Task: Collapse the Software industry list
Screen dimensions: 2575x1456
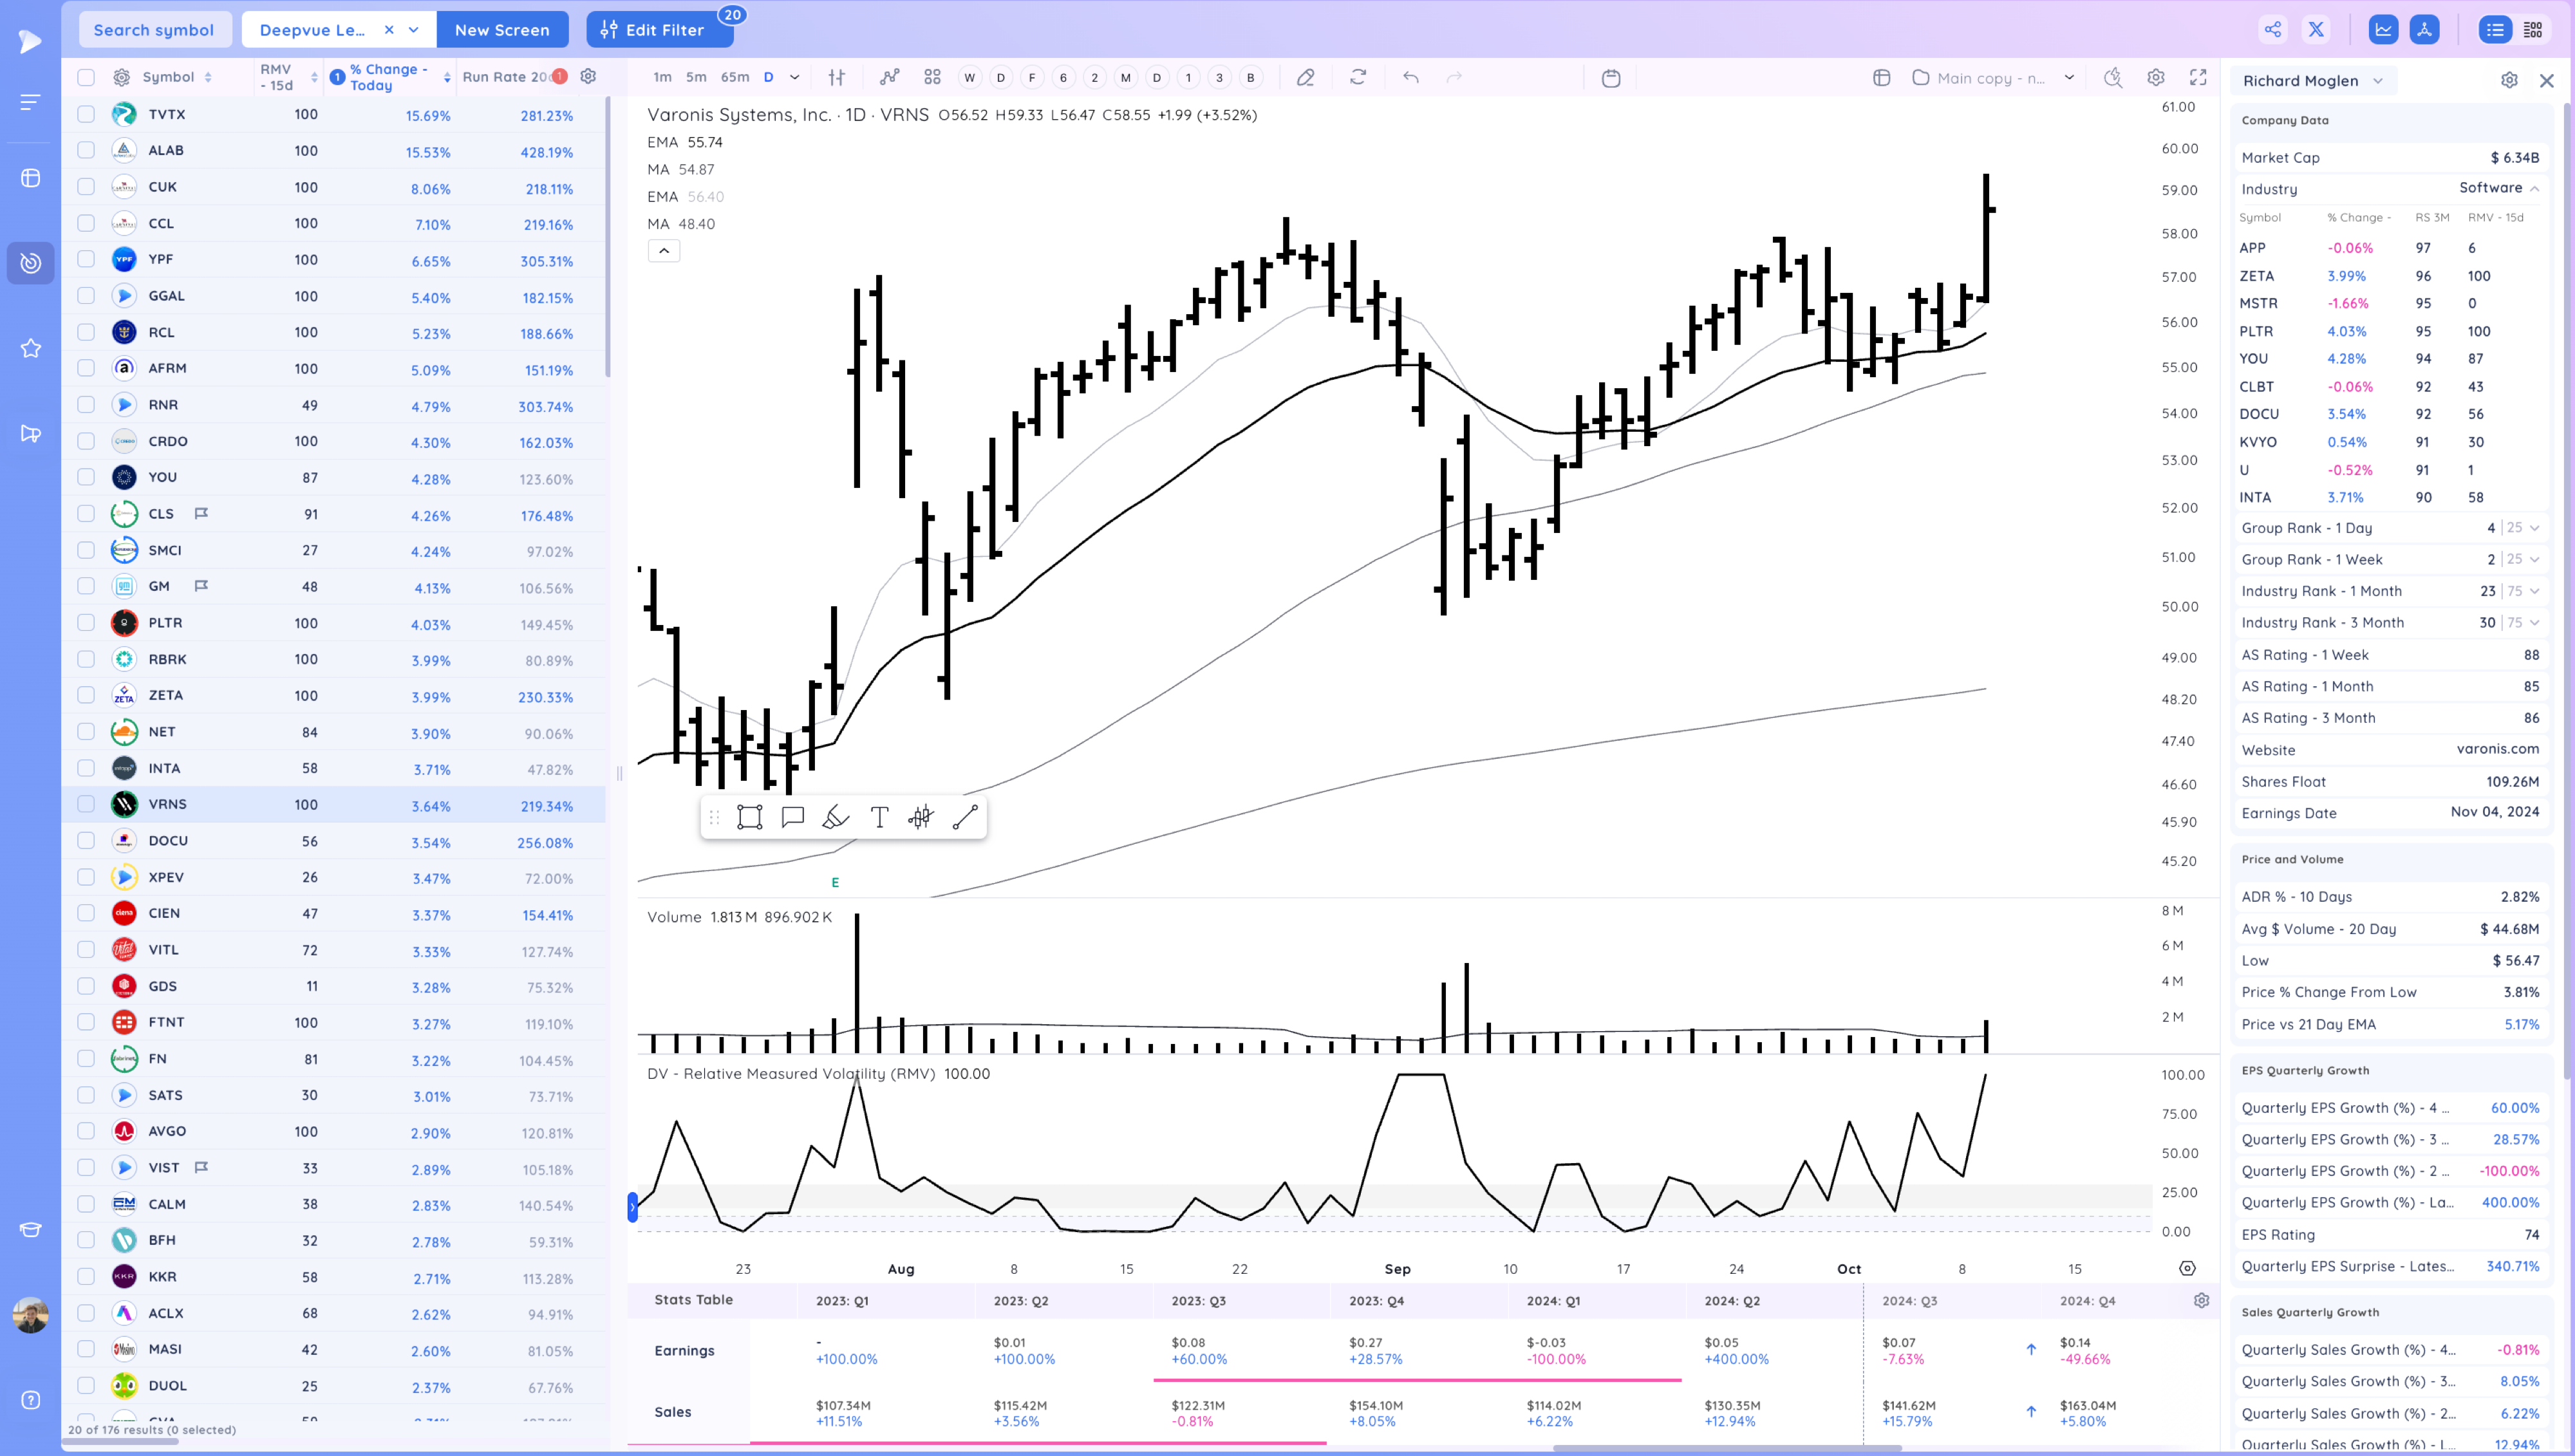Action: (2535, 188)
